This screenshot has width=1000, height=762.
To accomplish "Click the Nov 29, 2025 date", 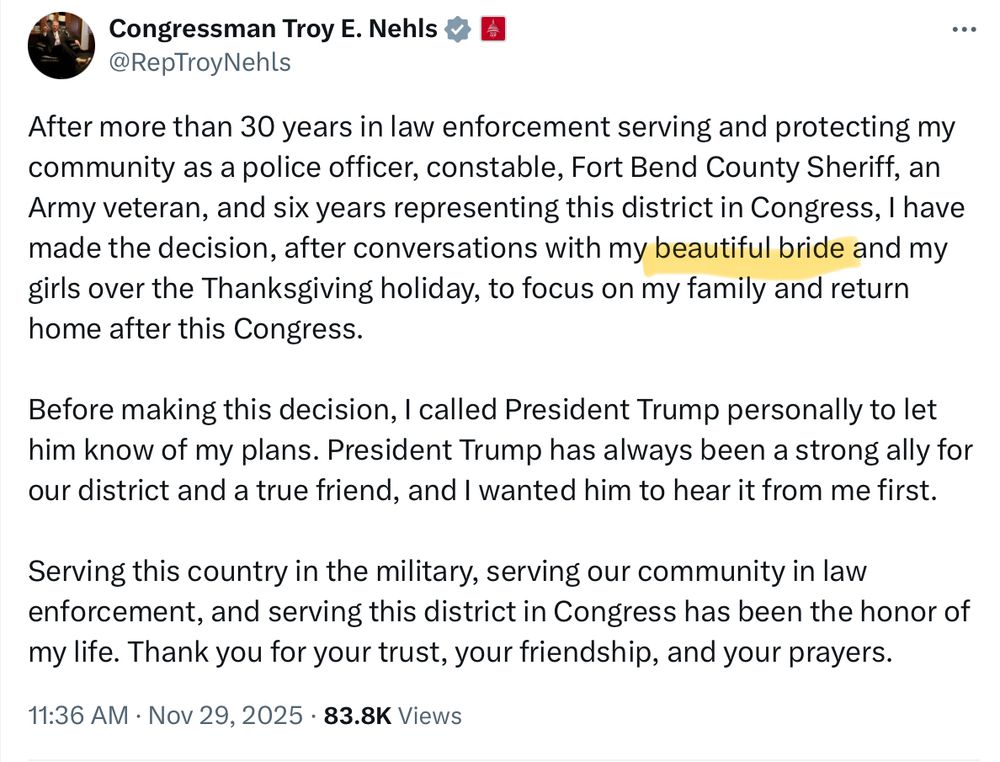I will pos(225,716).
